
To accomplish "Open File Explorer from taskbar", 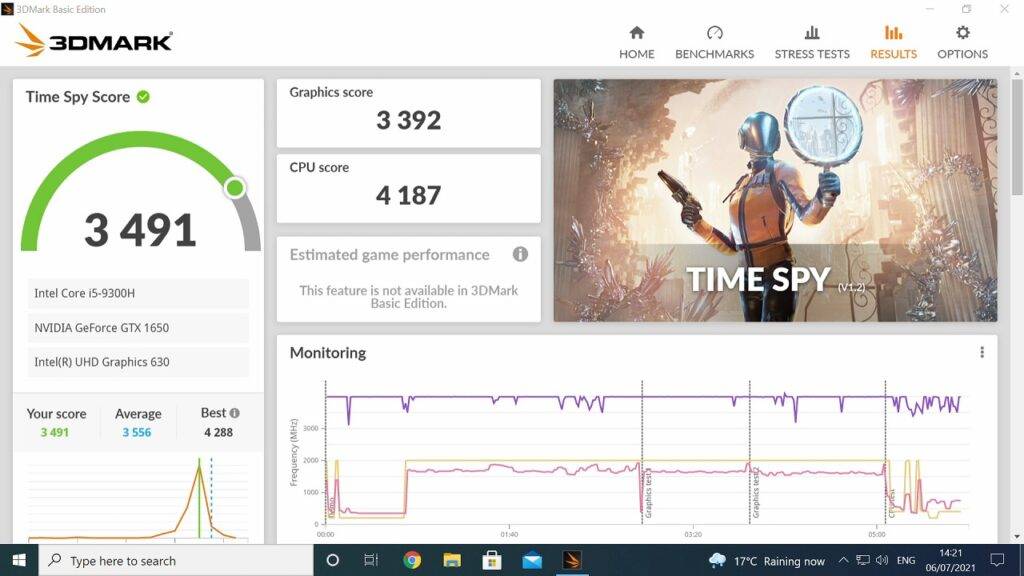I will 452,560.
